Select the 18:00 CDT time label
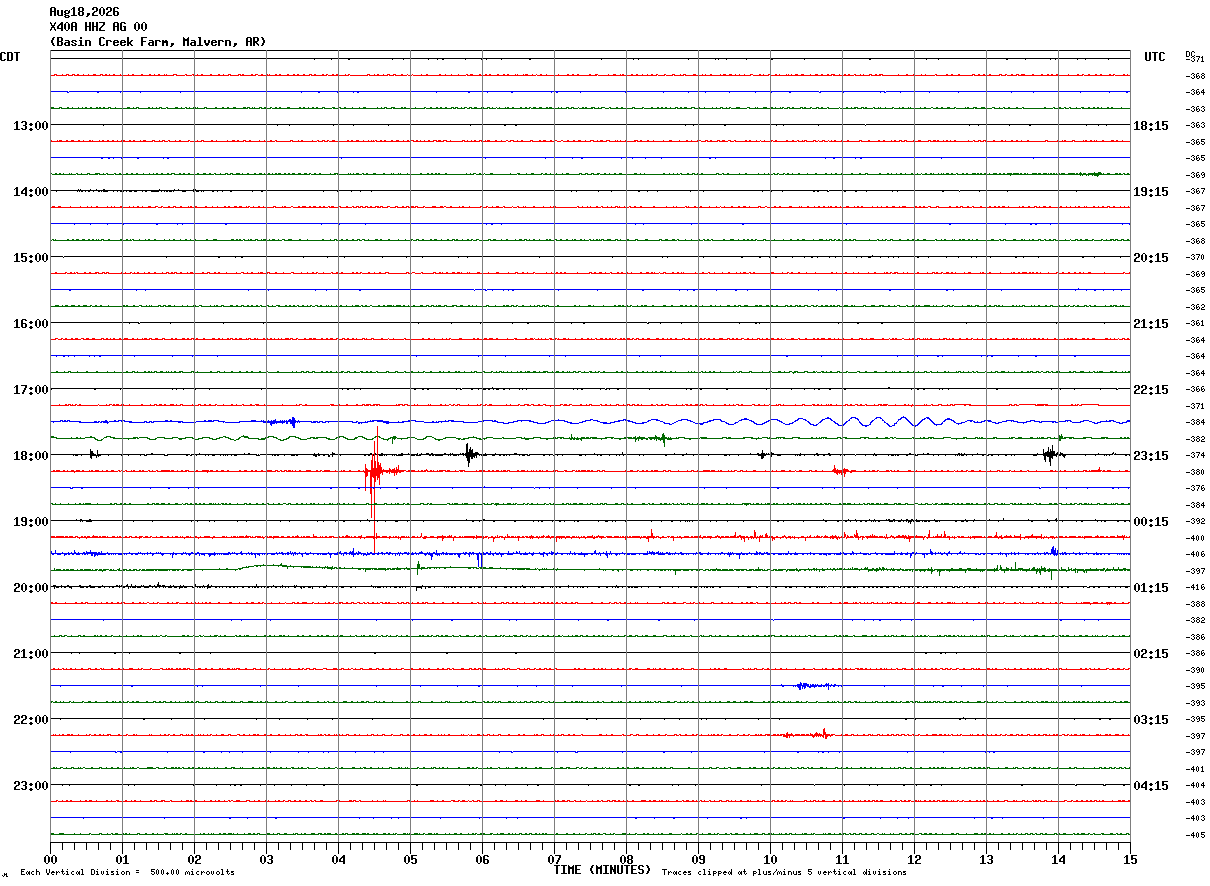The height and width of the screenshot is (886, 1210). 30,456
